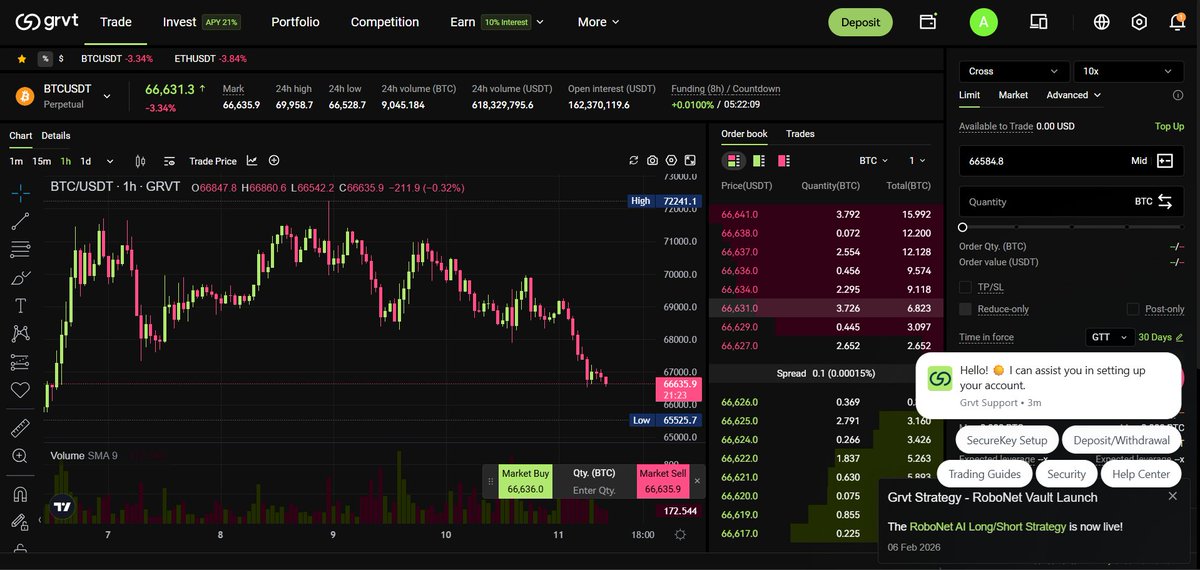The width and height of the screenshot is (1200, 570).
Task: Select the Market order tab
Action: point(1013,95)
